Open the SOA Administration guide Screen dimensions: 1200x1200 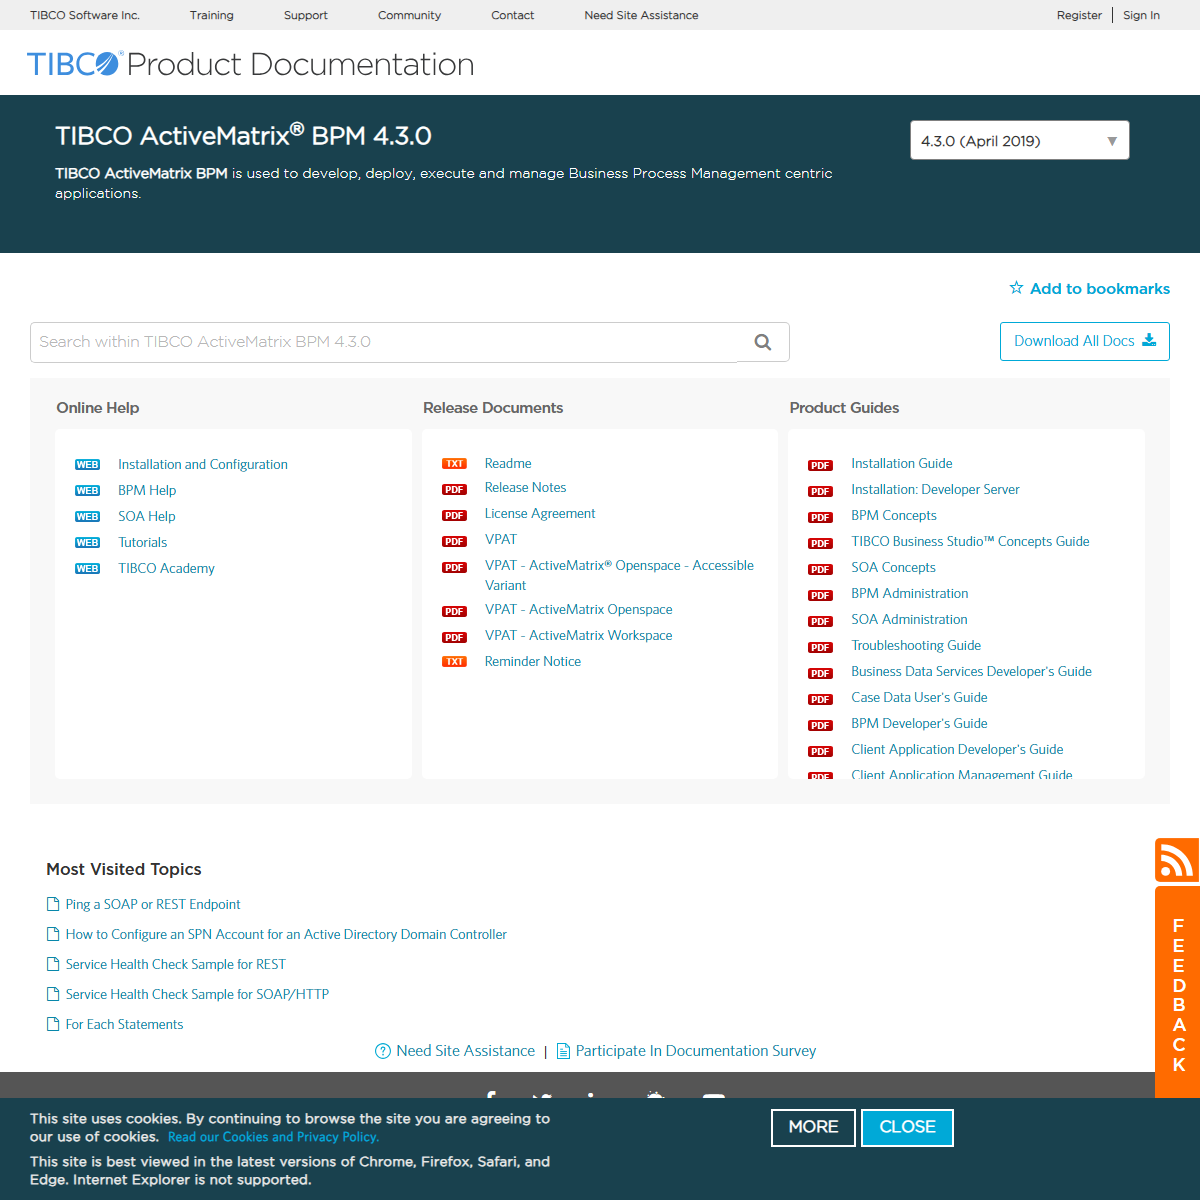pyautogui.click(x=909, y=619)
